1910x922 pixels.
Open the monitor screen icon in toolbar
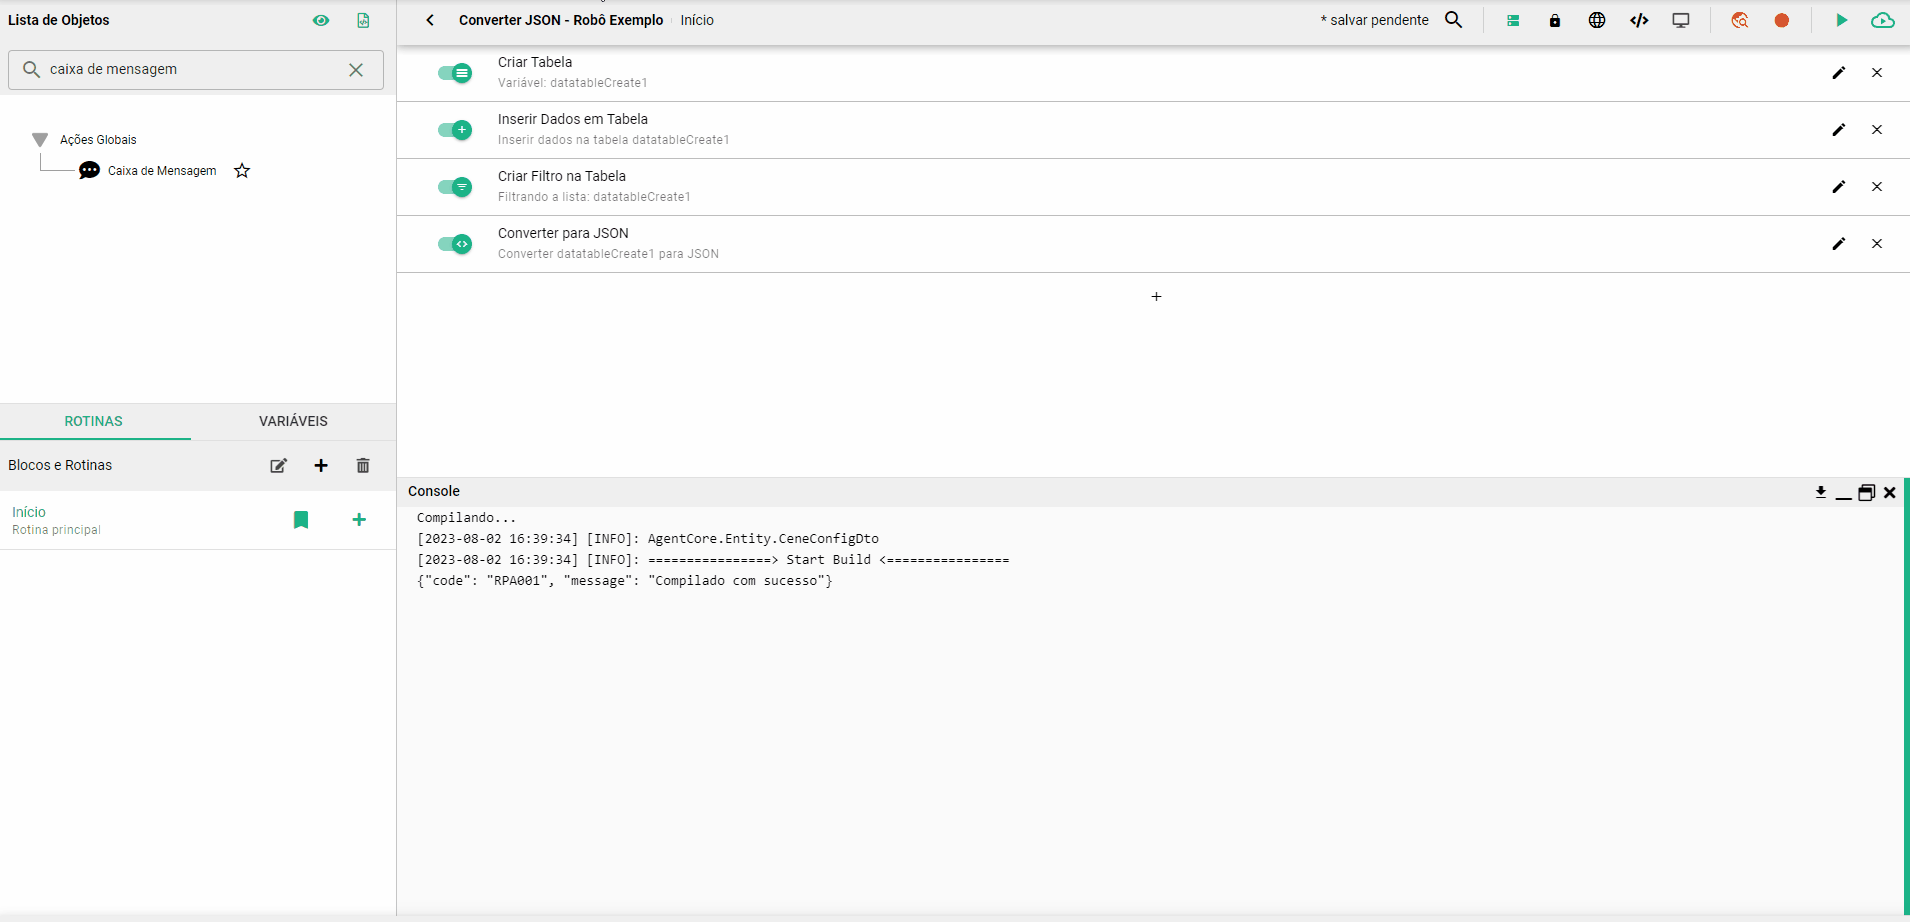pos(1681,20)
